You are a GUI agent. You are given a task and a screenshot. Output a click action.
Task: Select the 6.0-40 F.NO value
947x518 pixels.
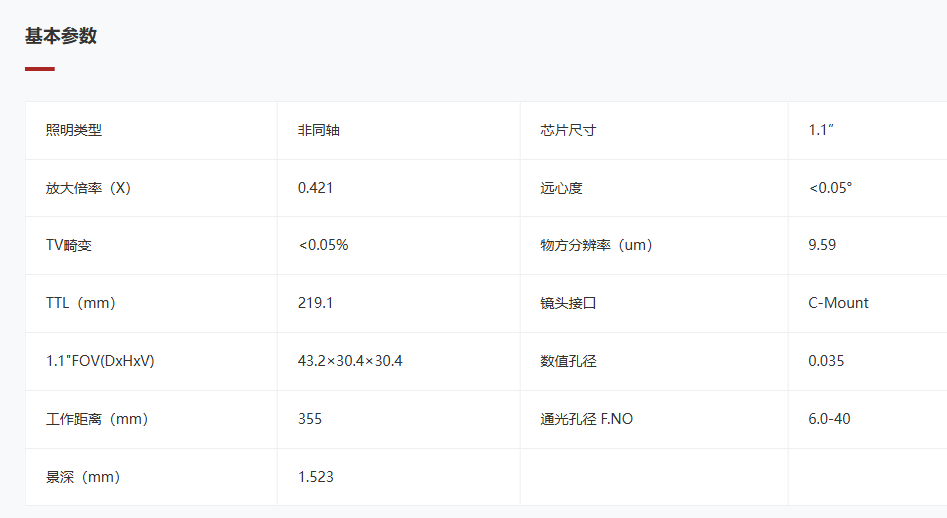829,419
